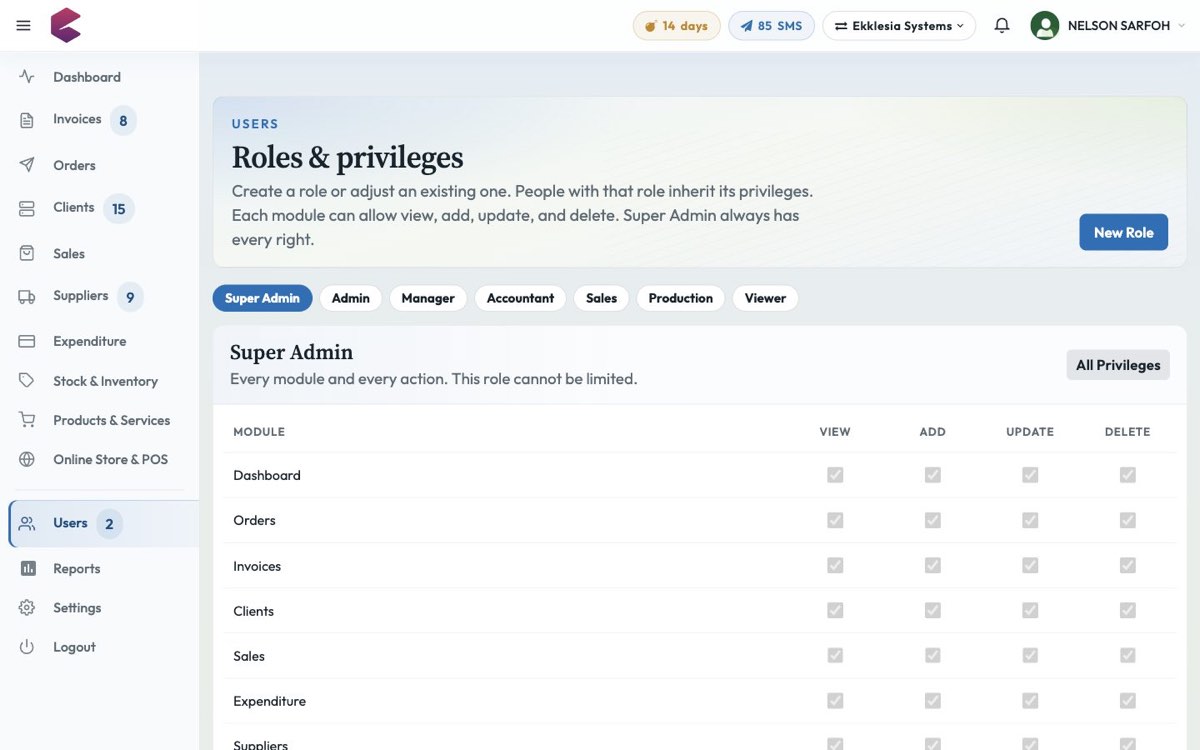Open Stock & Inventory page

[x=105, y=381]
